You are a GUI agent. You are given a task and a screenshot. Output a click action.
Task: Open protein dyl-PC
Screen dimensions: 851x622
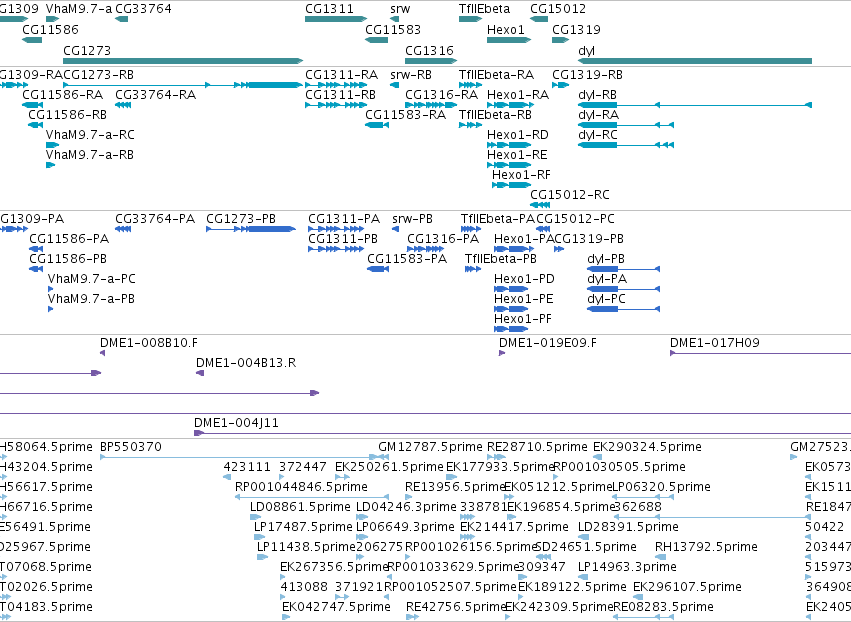606,299
